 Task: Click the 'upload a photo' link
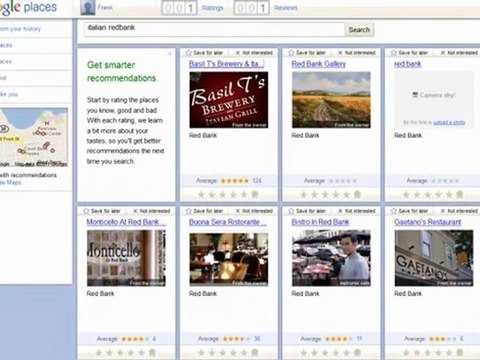click(x=449, y=122)
